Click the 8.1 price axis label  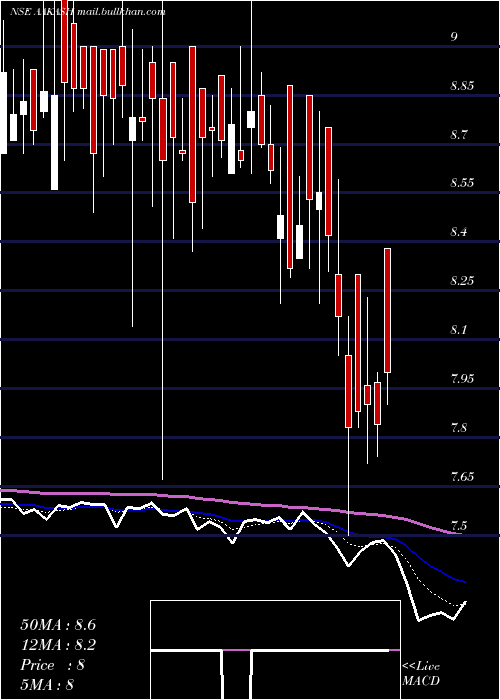pyautogui.click(x=459, y=329)
